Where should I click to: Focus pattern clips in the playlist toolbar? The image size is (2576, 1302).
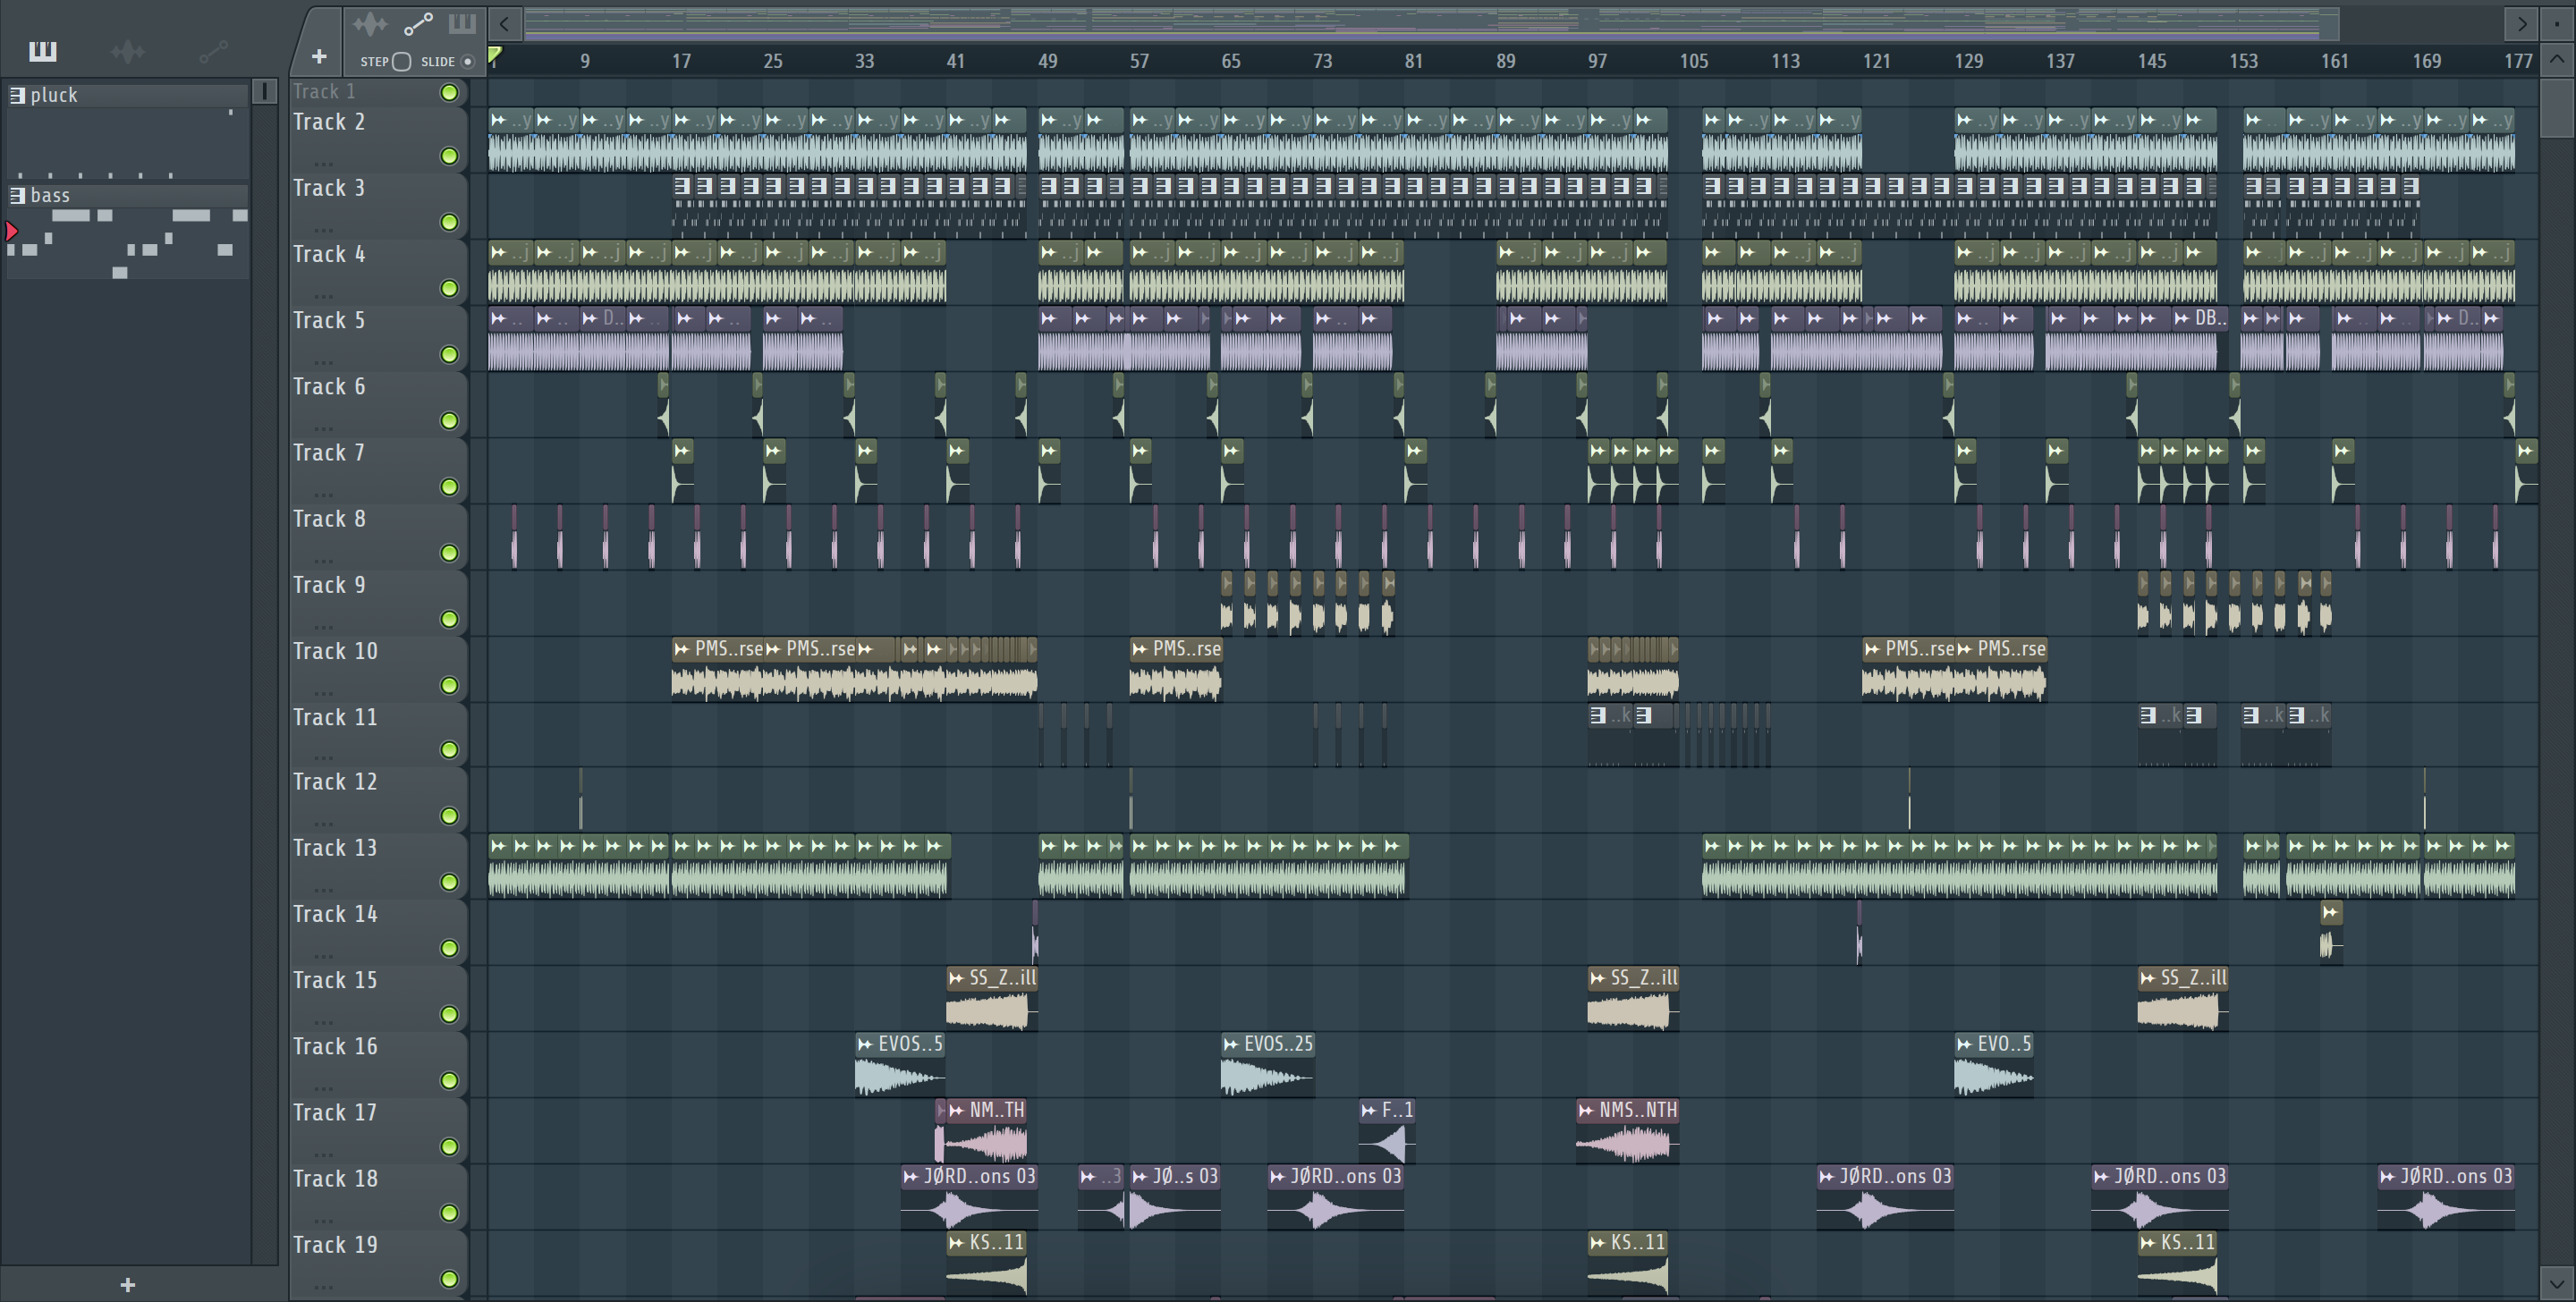(x=462, y=23)
